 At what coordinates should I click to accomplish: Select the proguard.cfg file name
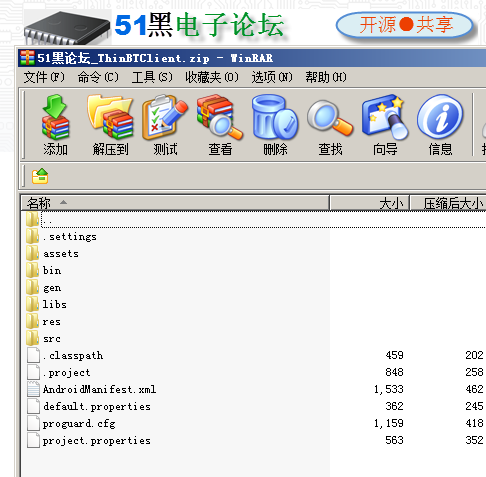click(x=79, y=424)
